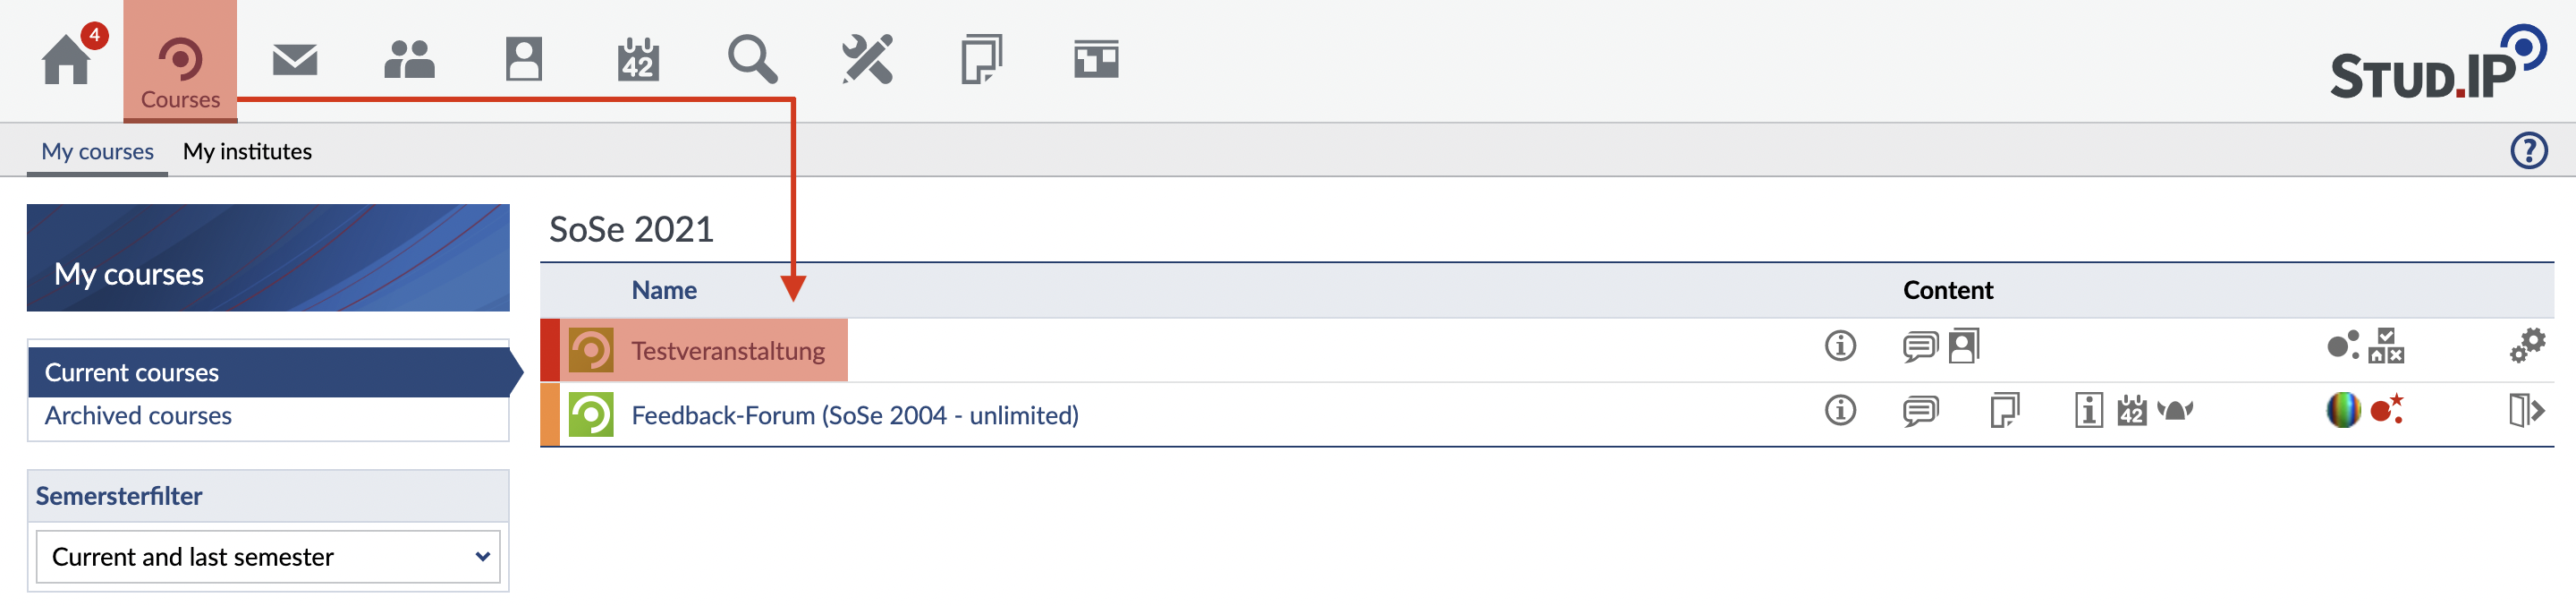Open the Planner calendar icon in top navigation
2576x606 pixels.
[638, 60]
